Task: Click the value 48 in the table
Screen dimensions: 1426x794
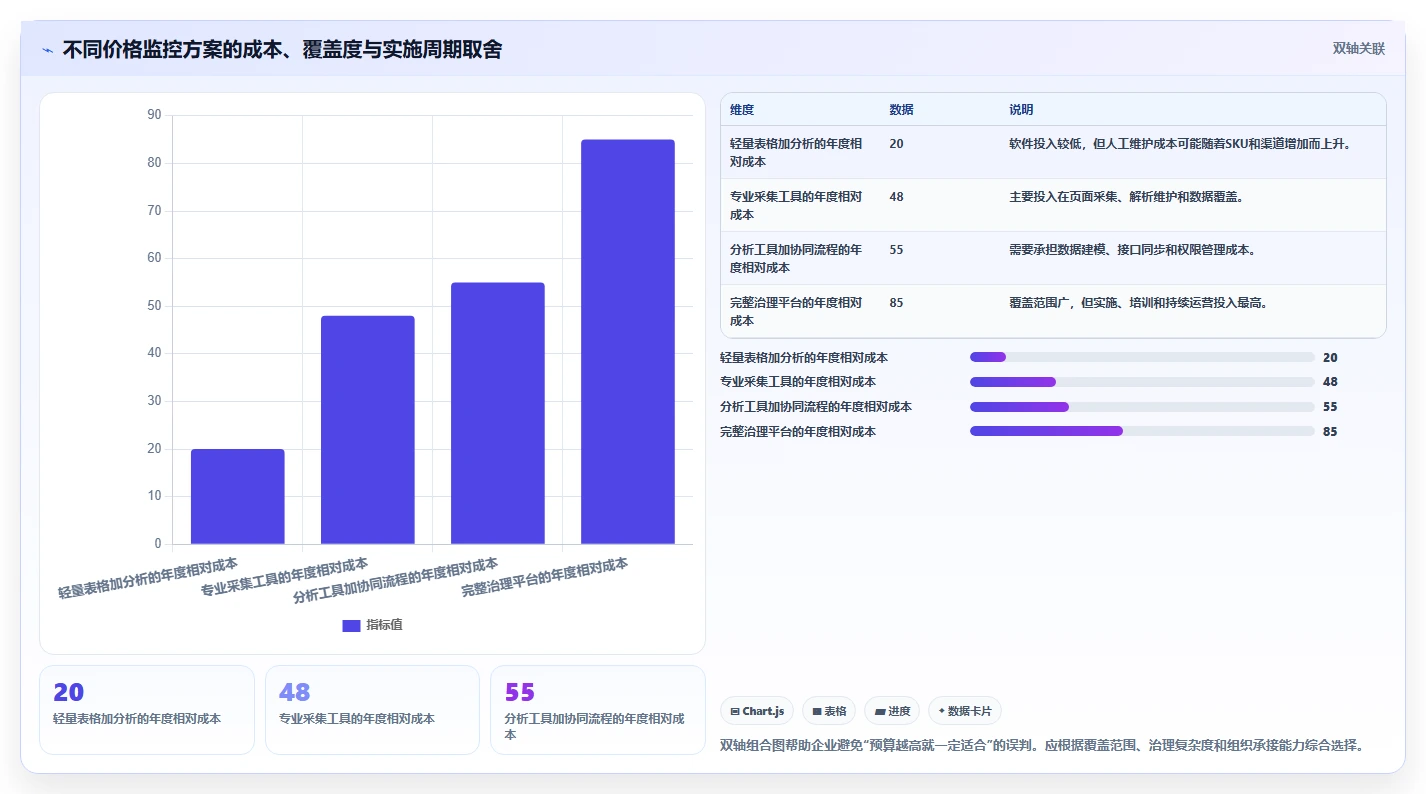Action: (x=896, y=197)
